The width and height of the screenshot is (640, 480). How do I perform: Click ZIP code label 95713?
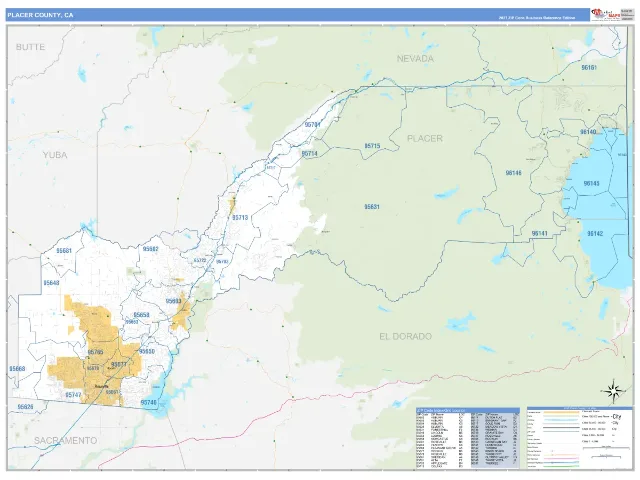pyautogui.click(x=240, y=218)
